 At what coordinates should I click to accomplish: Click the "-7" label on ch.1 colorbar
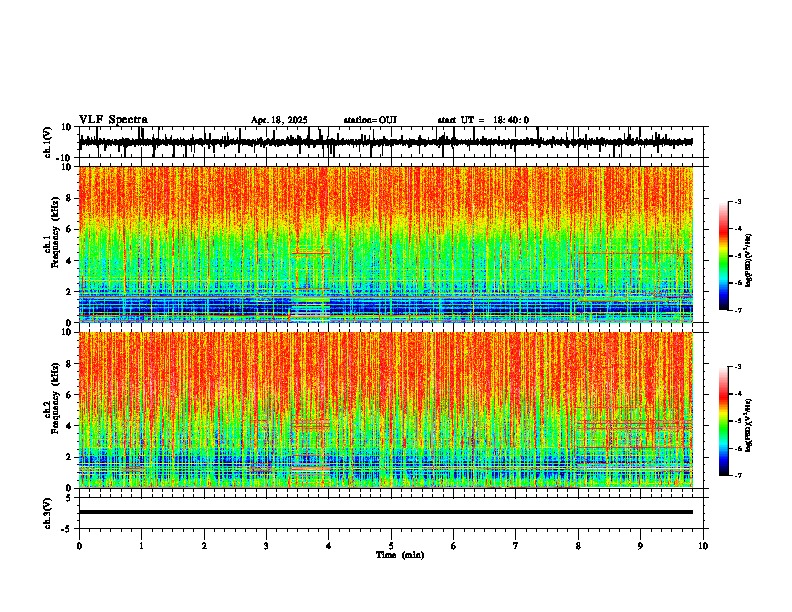tap(737, 310)
